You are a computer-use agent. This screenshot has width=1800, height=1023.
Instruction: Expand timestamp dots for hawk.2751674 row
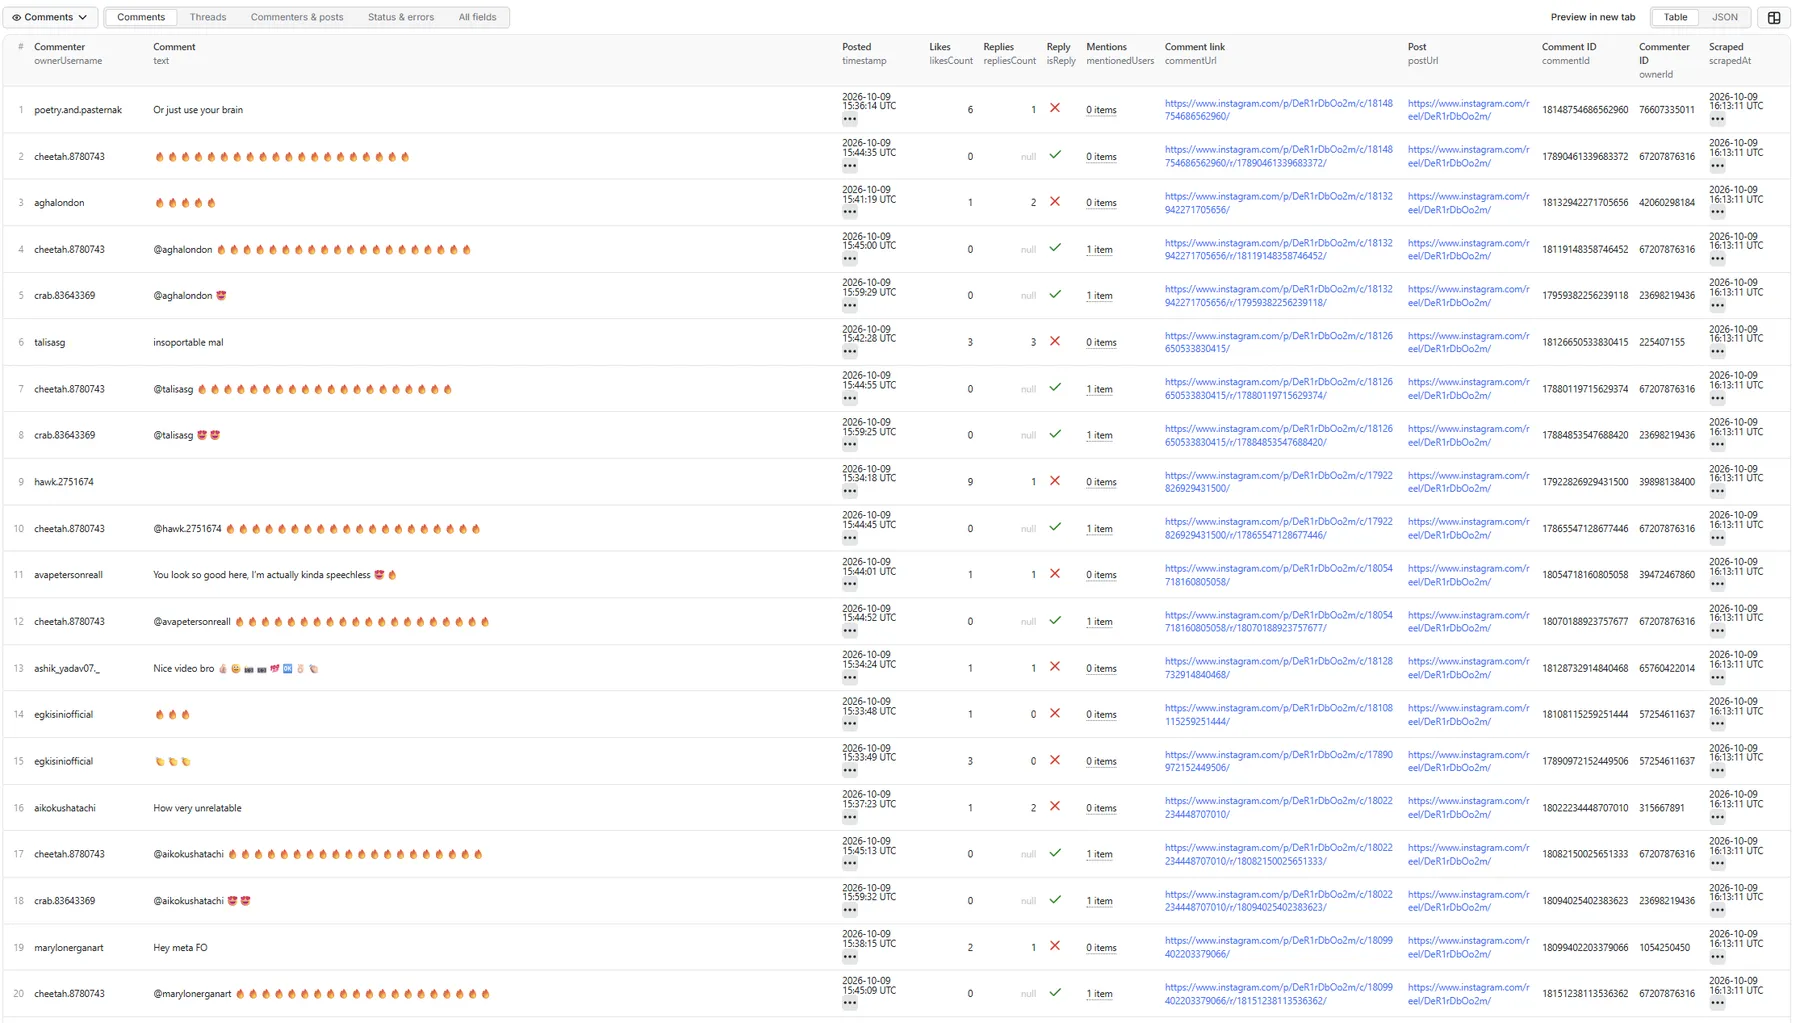point(850,491)
